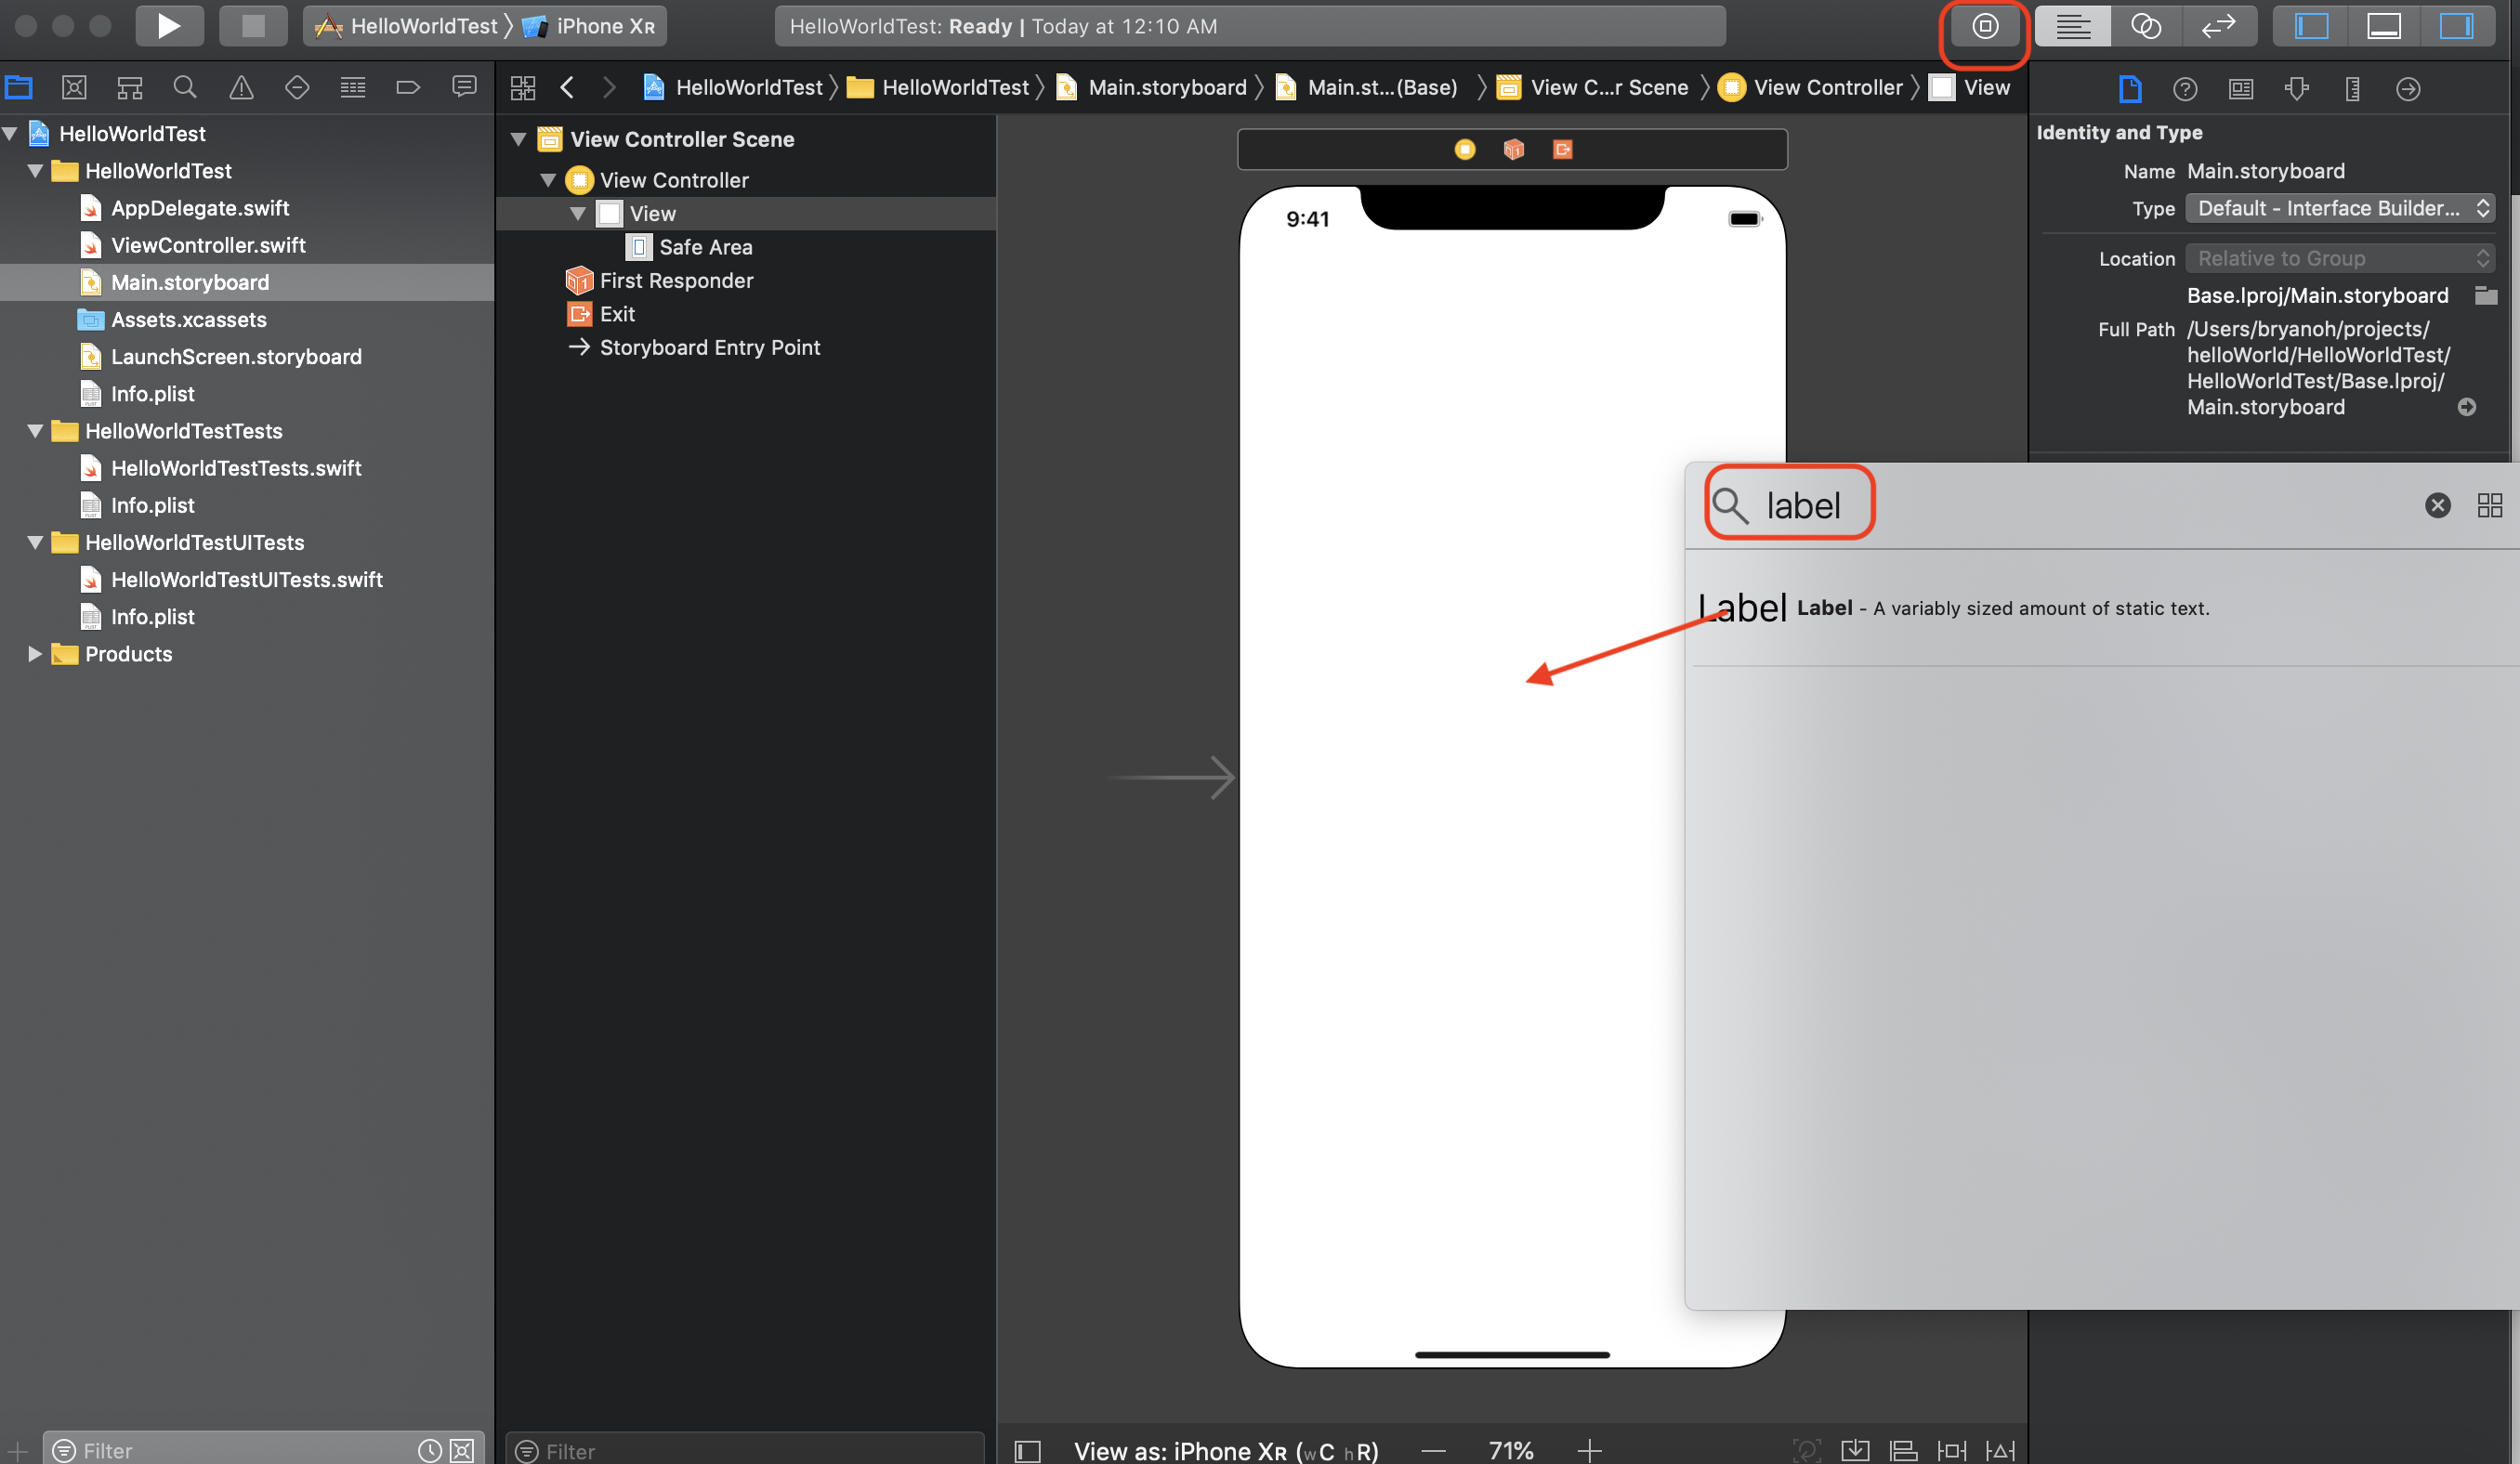Click the Stop button in toolbar
2520x1464 pixels.
[x=253, y=26]
